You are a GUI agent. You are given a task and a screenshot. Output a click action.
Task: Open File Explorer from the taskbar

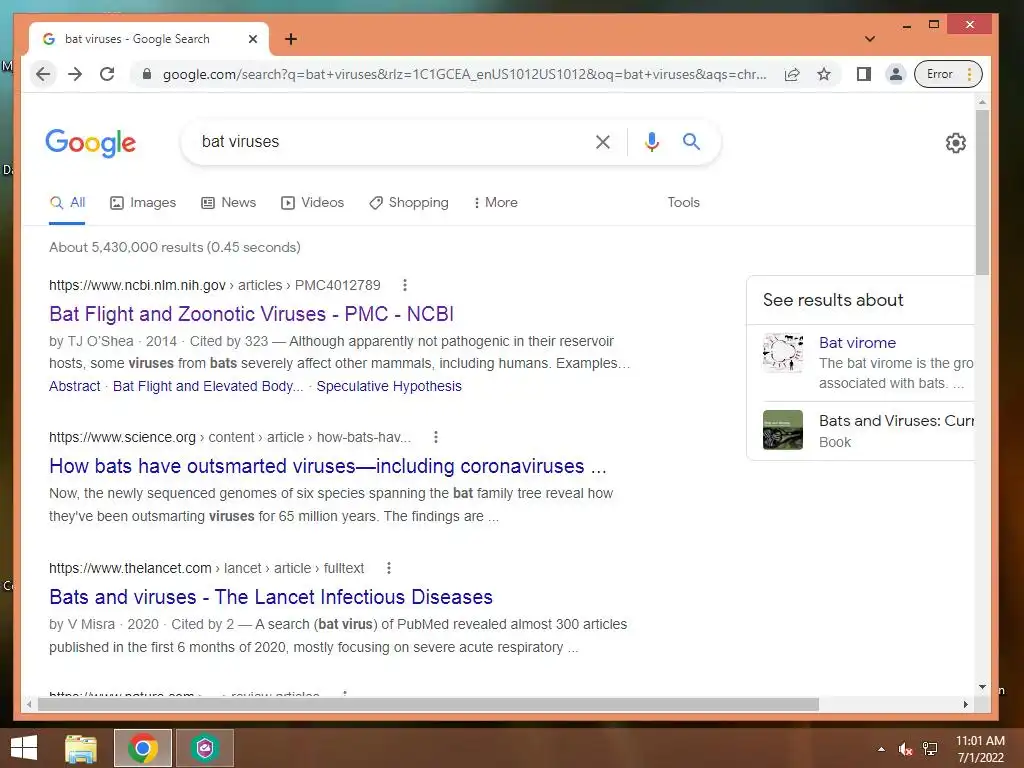pos(81,748)
